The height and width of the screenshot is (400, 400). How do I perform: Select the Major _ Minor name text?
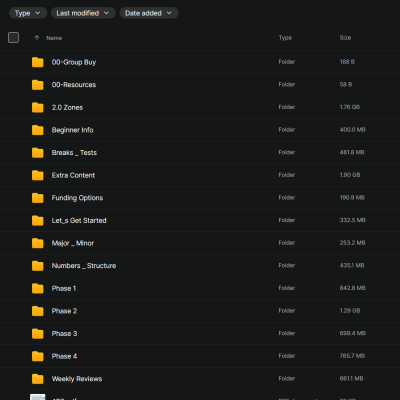click(x=73, y=243)
